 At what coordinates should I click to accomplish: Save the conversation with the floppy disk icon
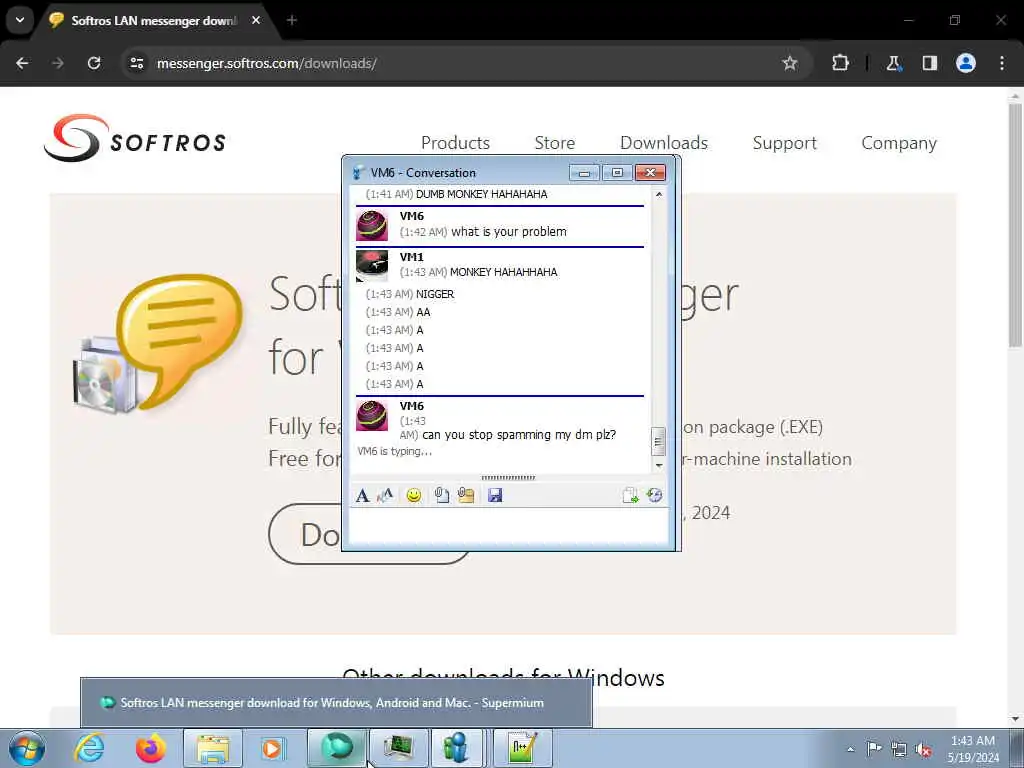click(495, 495)
